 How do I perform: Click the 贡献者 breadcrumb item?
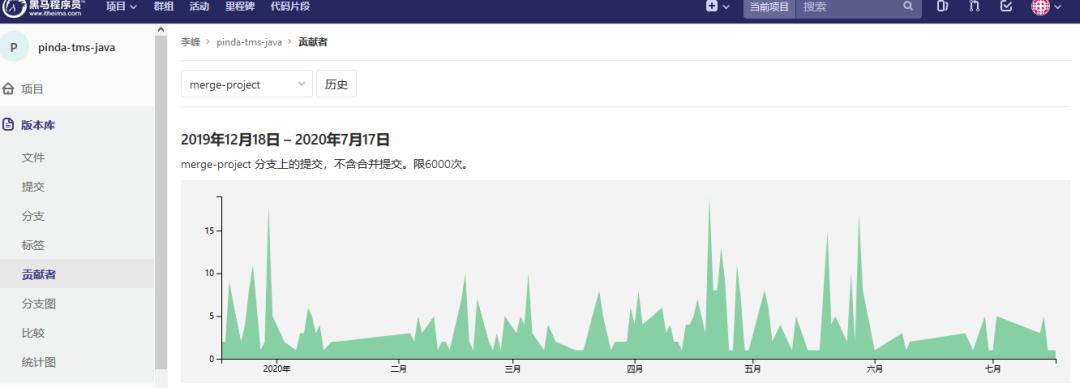pos(313,42)
